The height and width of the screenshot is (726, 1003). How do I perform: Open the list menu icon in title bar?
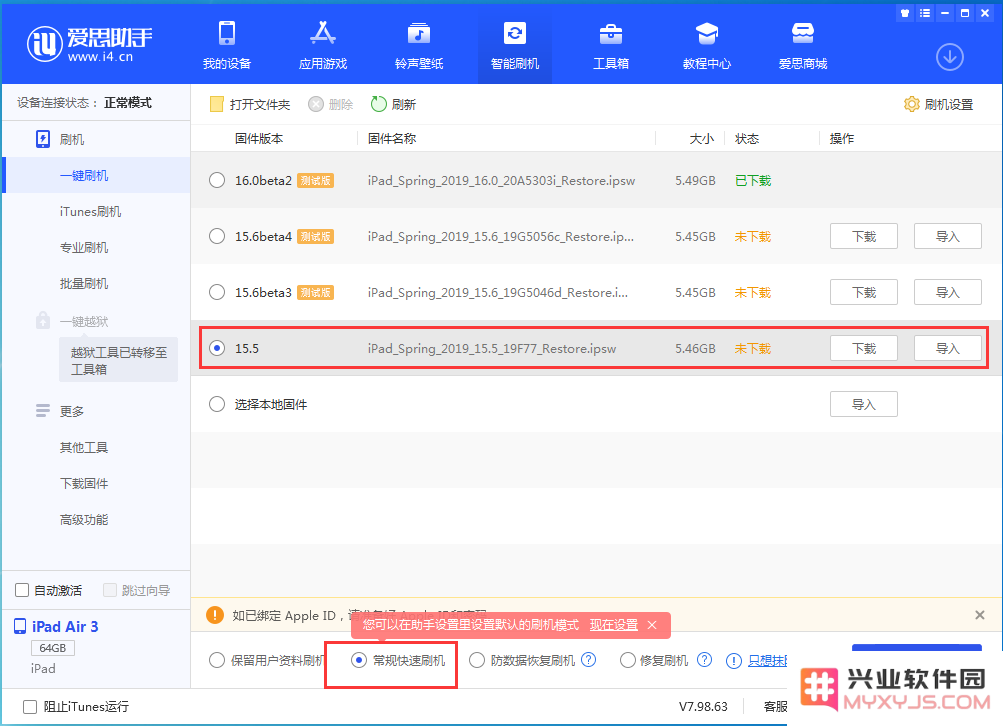924,13
